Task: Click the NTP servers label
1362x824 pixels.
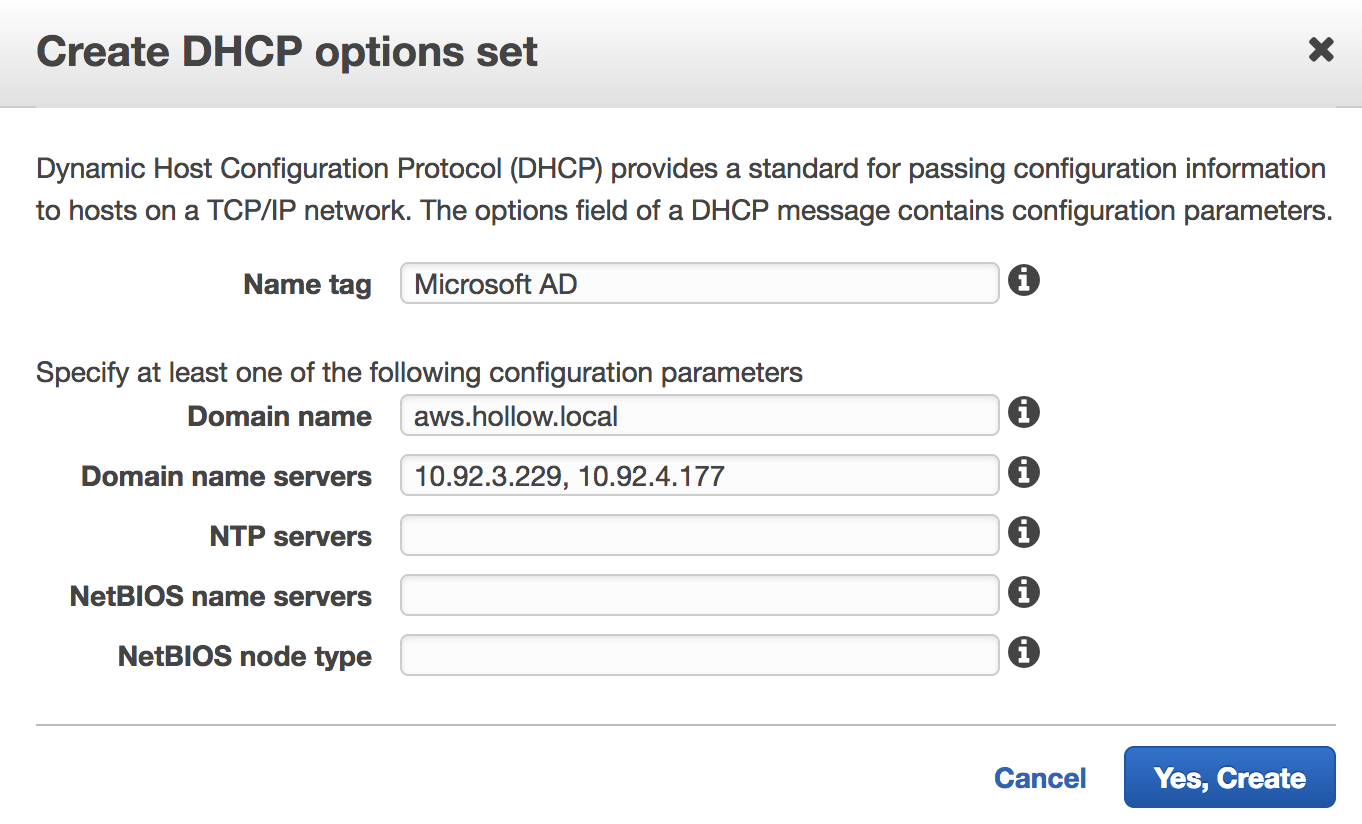Action: pos(290,536)
